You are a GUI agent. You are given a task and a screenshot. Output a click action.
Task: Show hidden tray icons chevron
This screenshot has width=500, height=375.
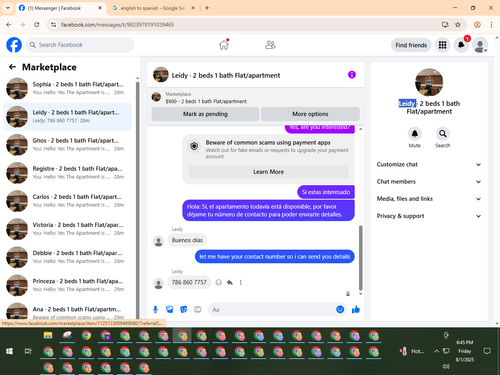point(436,351)
